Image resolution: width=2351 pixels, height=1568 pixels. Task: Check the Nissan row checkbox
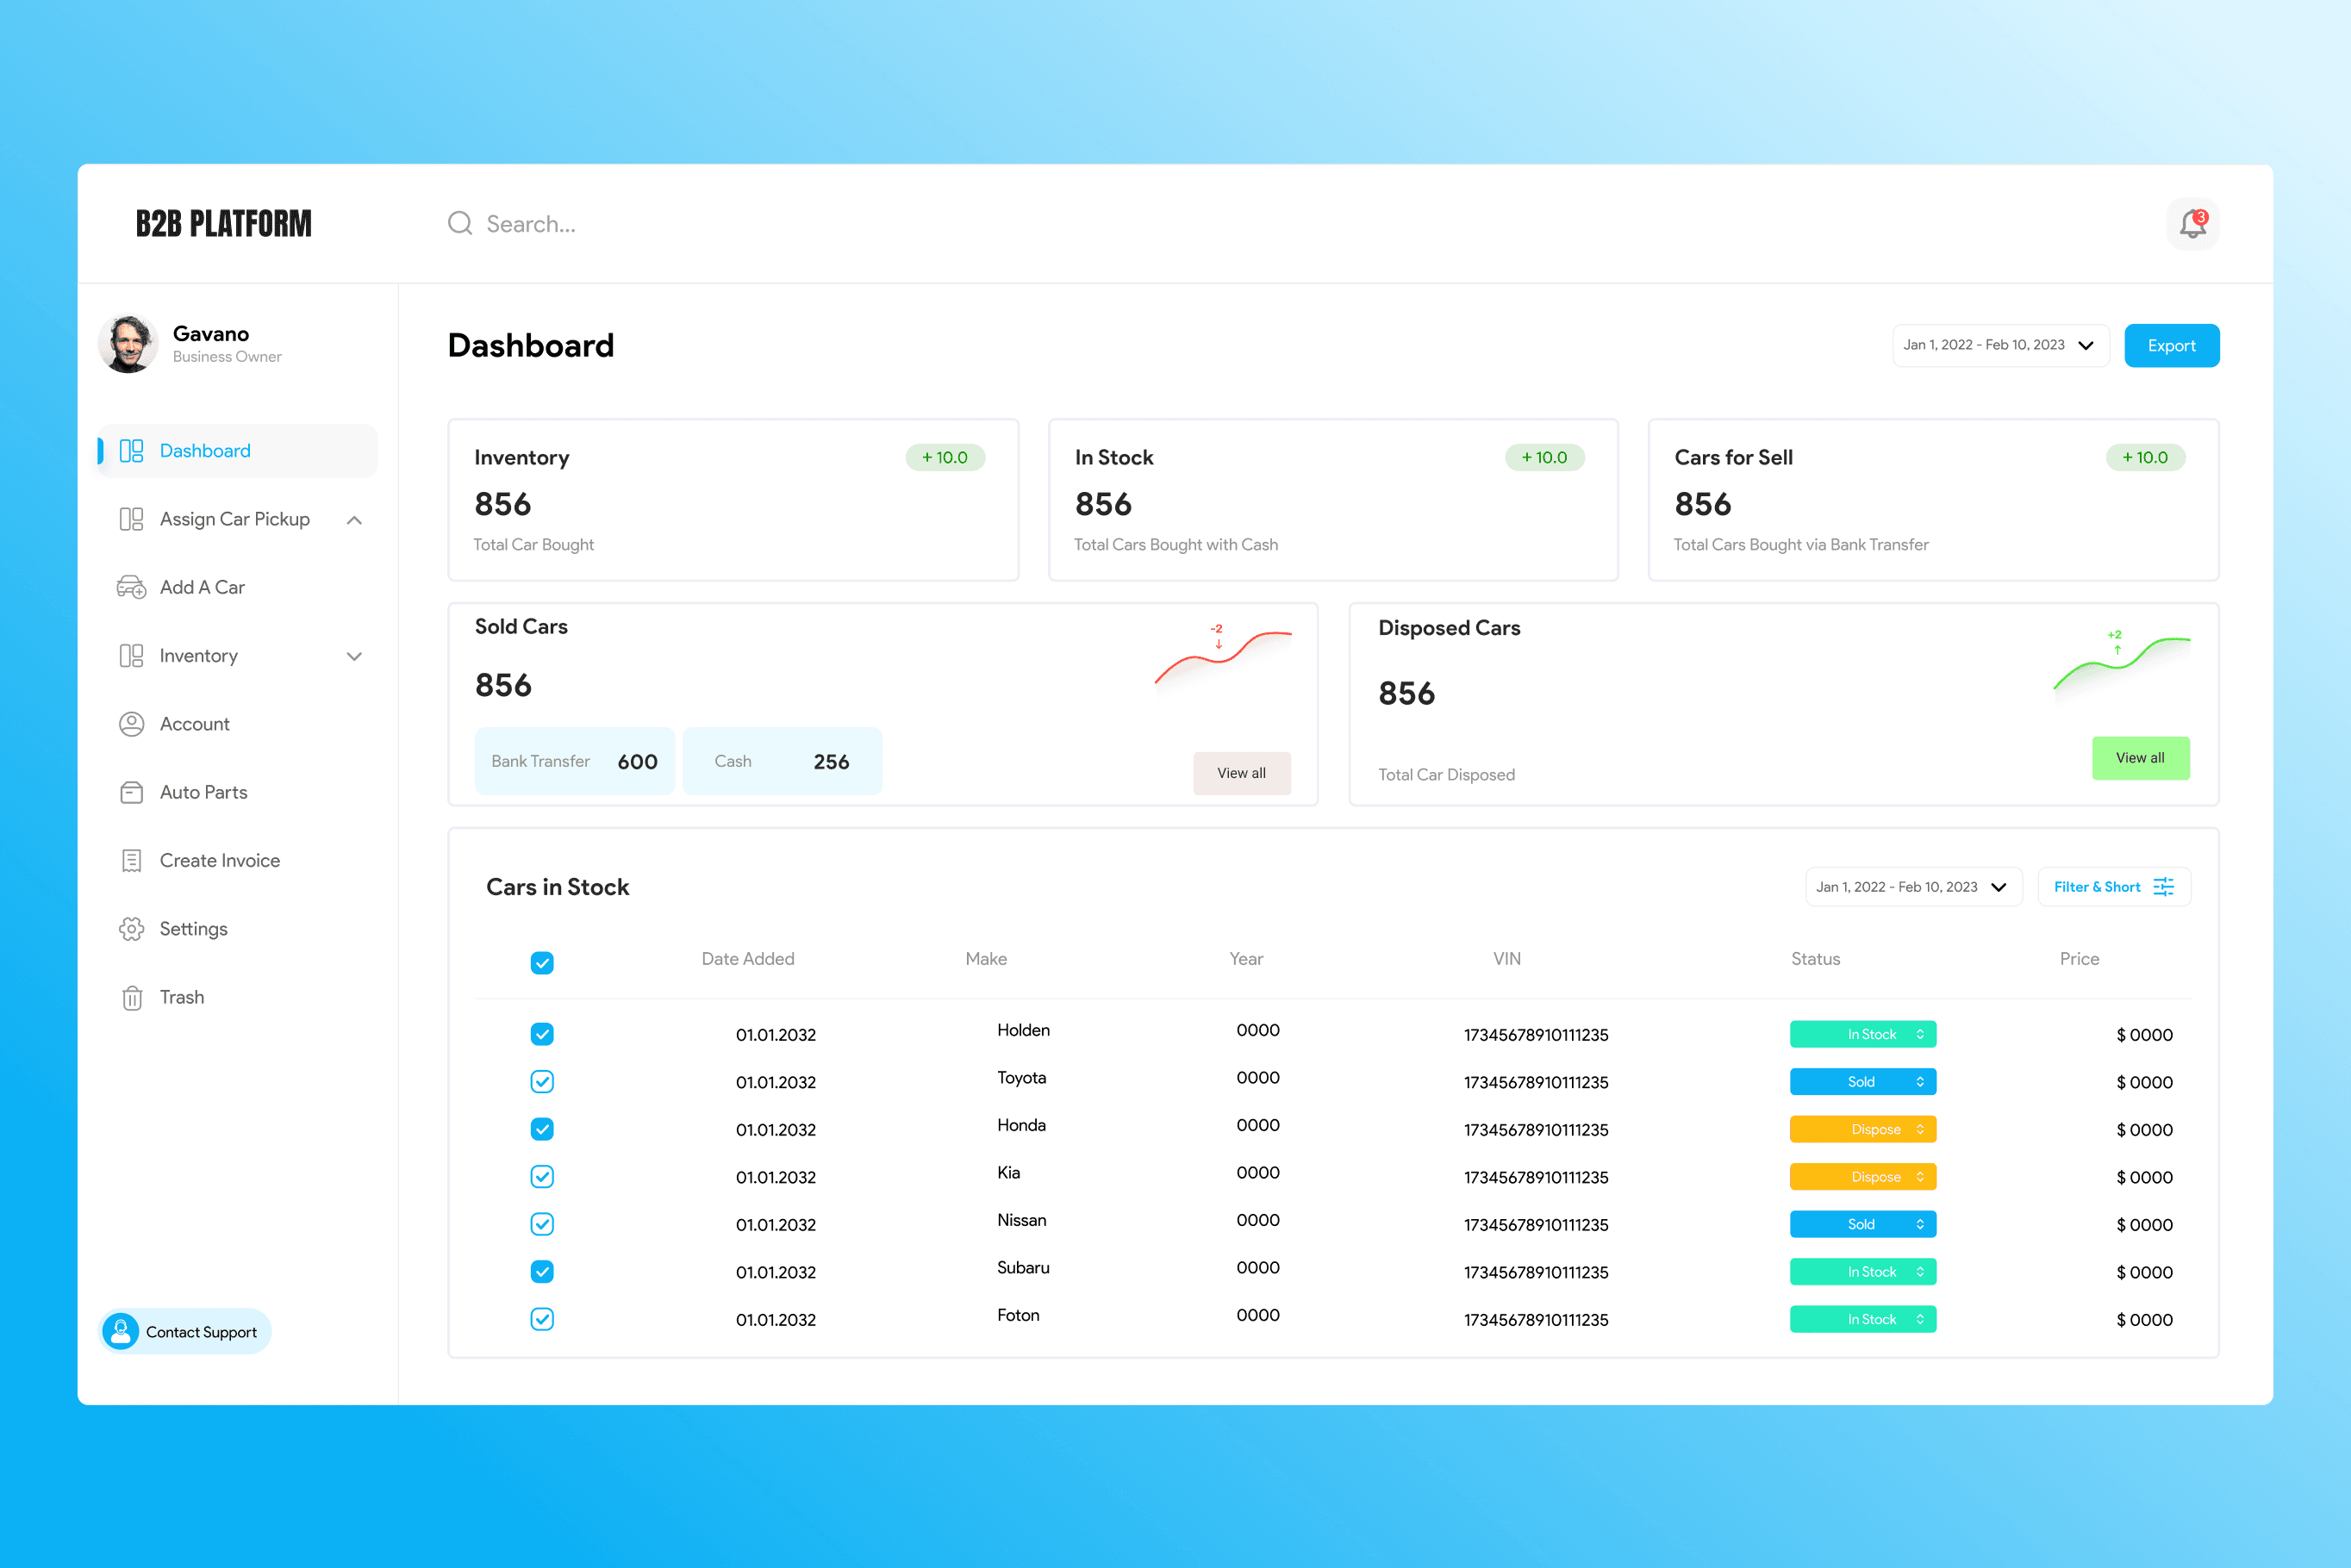click(542, 1224)
